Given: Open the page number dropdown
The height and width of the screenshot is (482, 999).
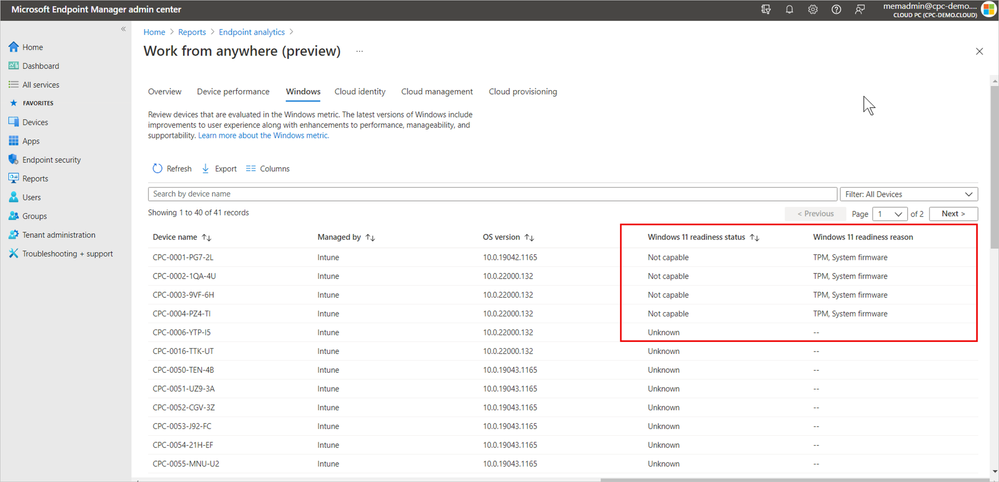Looking at the screenshot, I should pos(890,214).
